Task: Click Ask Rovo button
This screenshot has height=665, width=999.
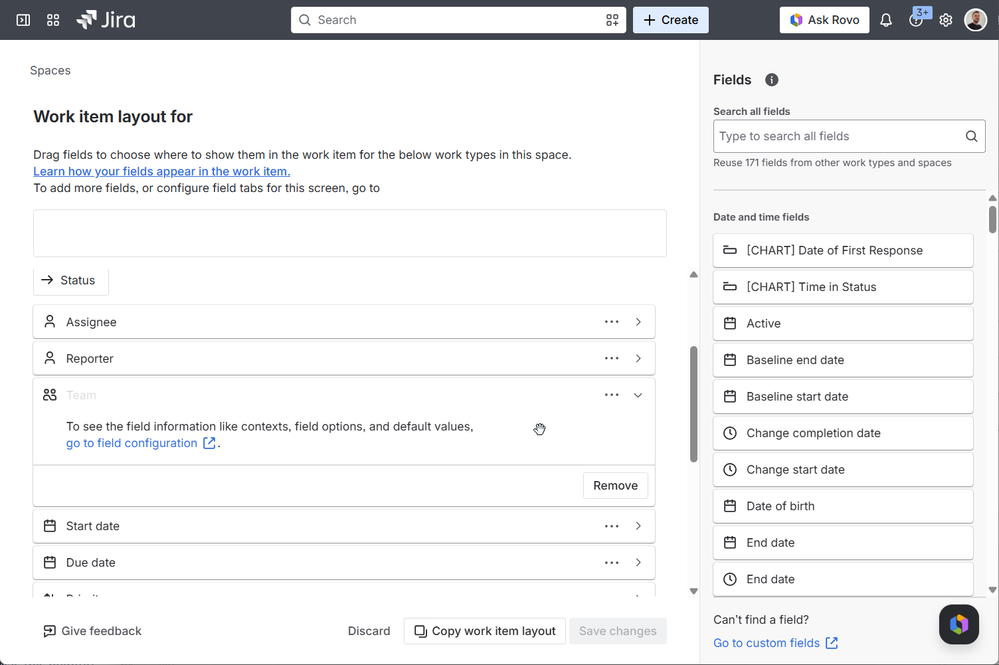Action: tap(824, 20)
